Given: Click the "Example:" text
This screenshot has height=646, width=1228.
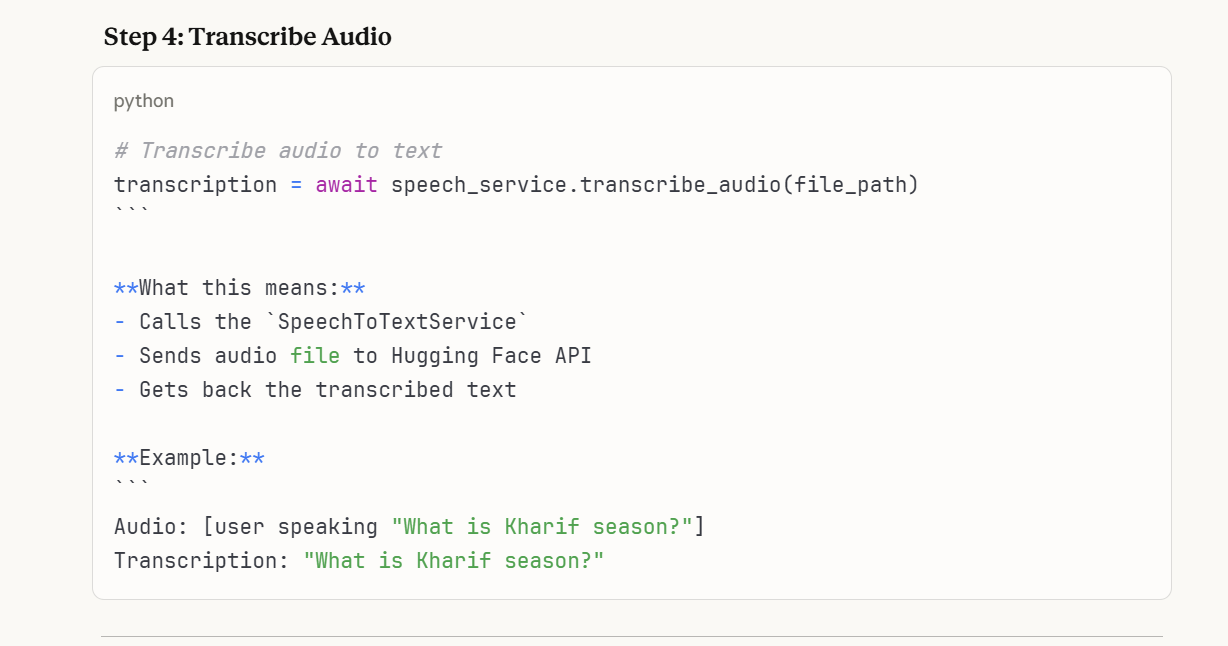Looking at the screenshot, I should point(189,459).
